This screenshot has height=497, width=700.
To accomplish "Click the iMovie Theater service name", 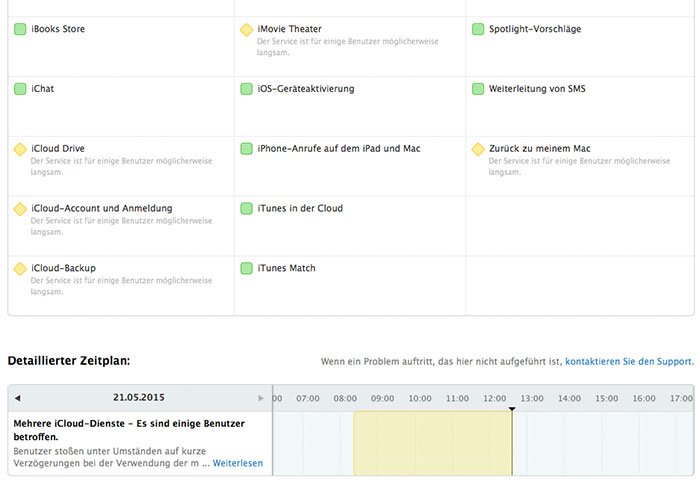I will pos(289,29).
